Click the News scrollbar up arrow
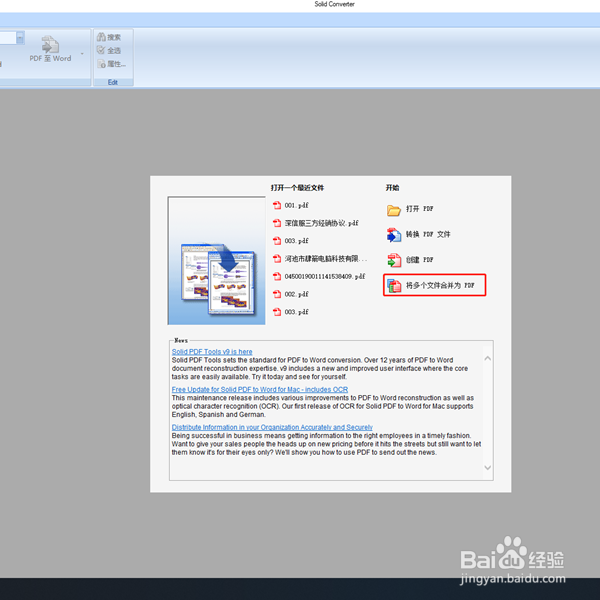The image size is (600, 600). [488, 359]
